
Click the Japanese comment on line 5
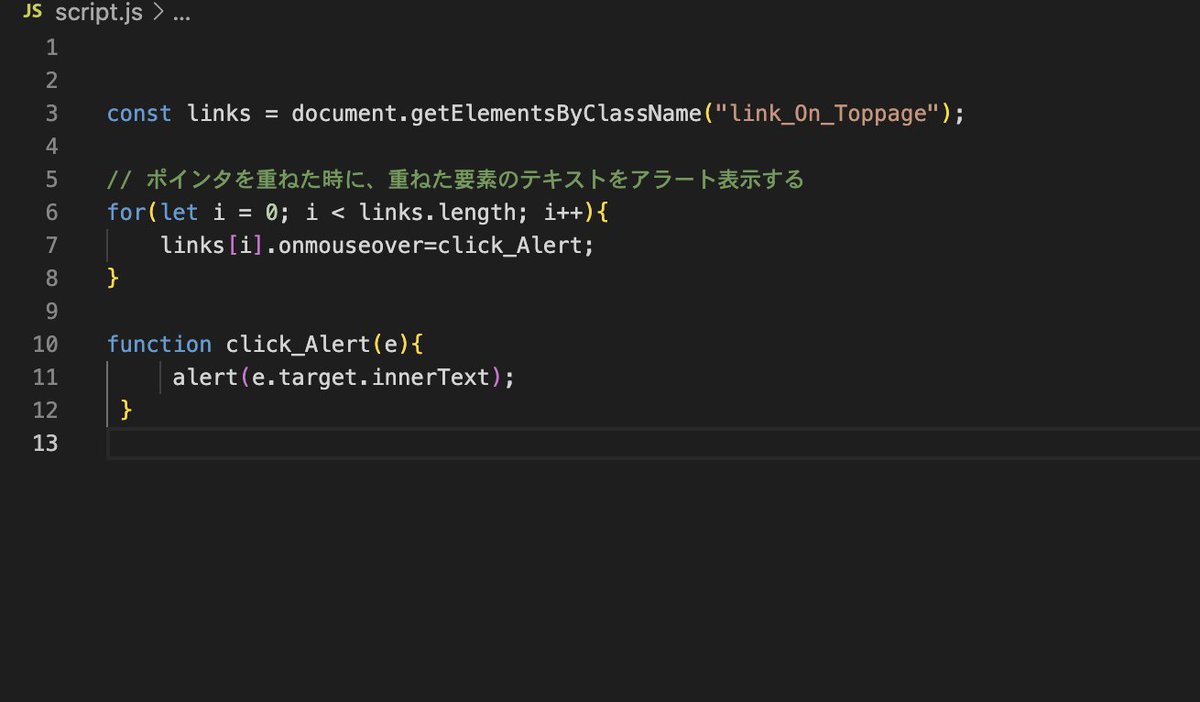(456, 180)
